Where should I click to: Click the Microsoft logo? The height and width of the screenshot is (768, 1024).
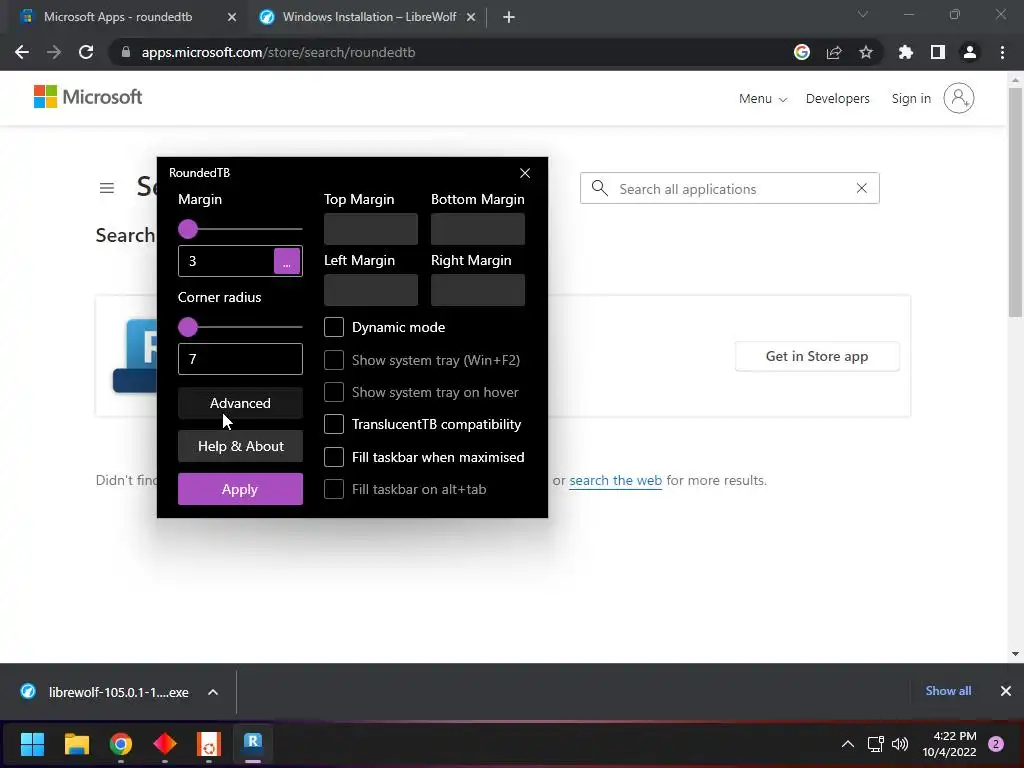tap(88, 97)
